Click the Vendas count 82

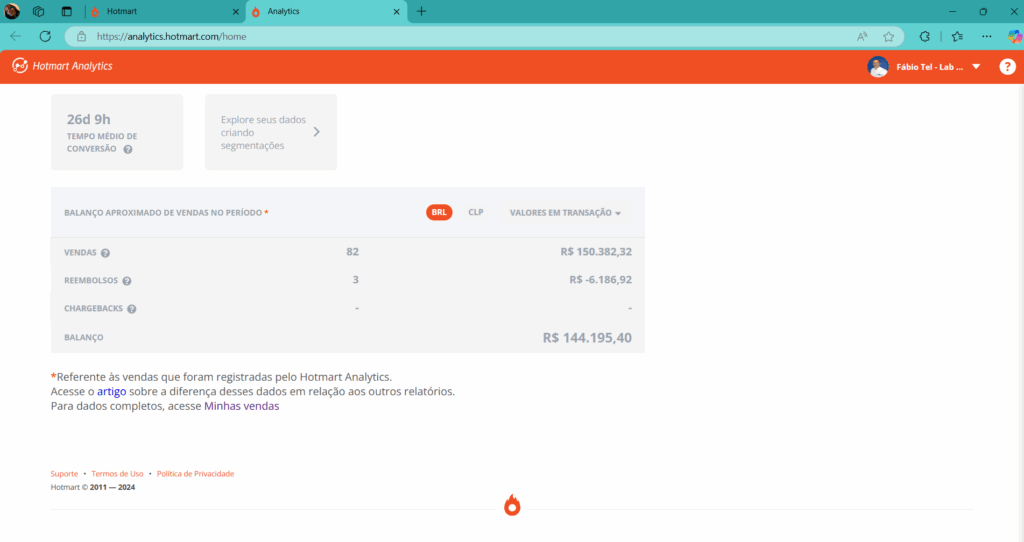point(353,251)
